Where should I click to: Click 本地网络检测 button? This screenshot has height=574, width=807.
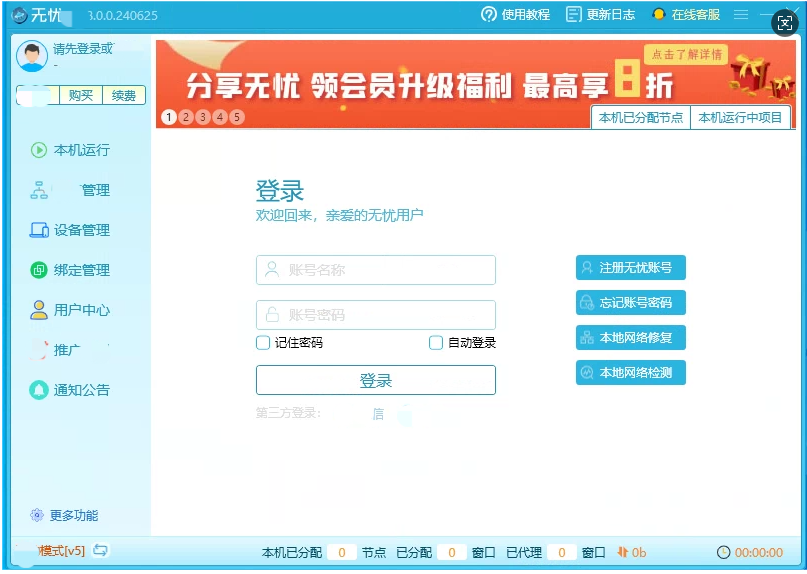[x=630, y=373]
